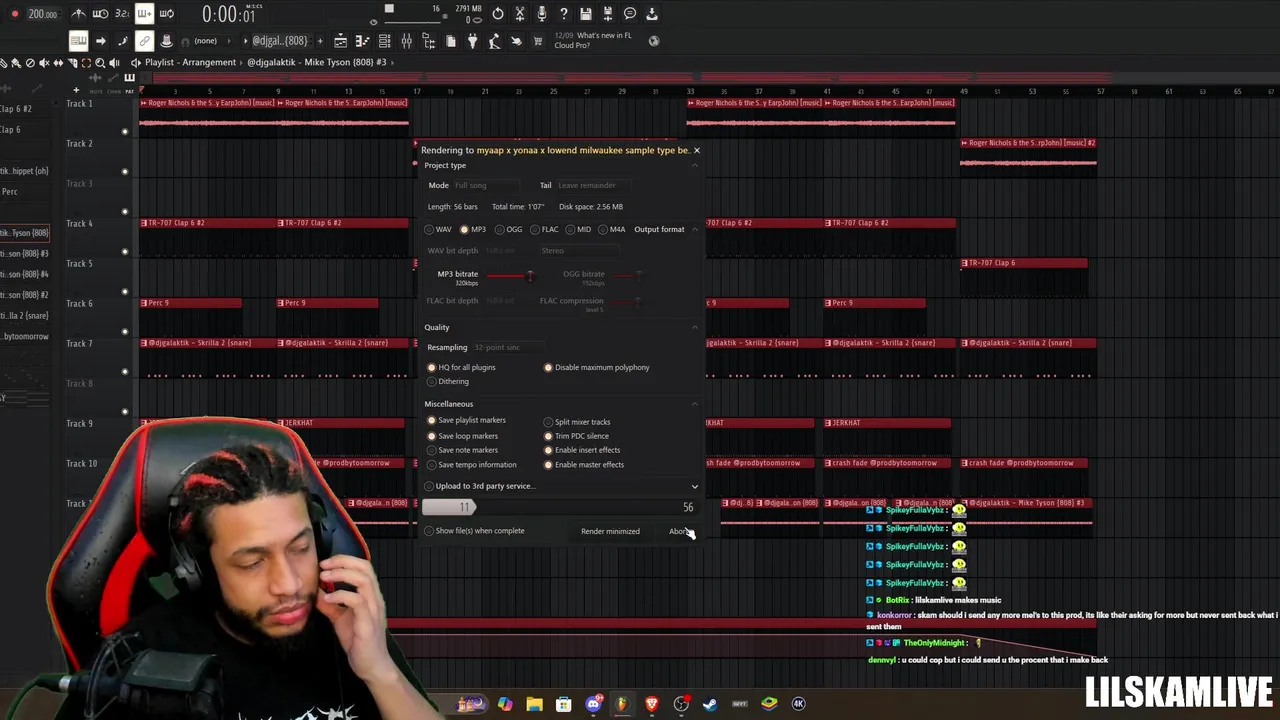The width and height of the screenshot is (1280, 720).
Task: Open Brave browser from the taskbar
Action: pos(652,704)
